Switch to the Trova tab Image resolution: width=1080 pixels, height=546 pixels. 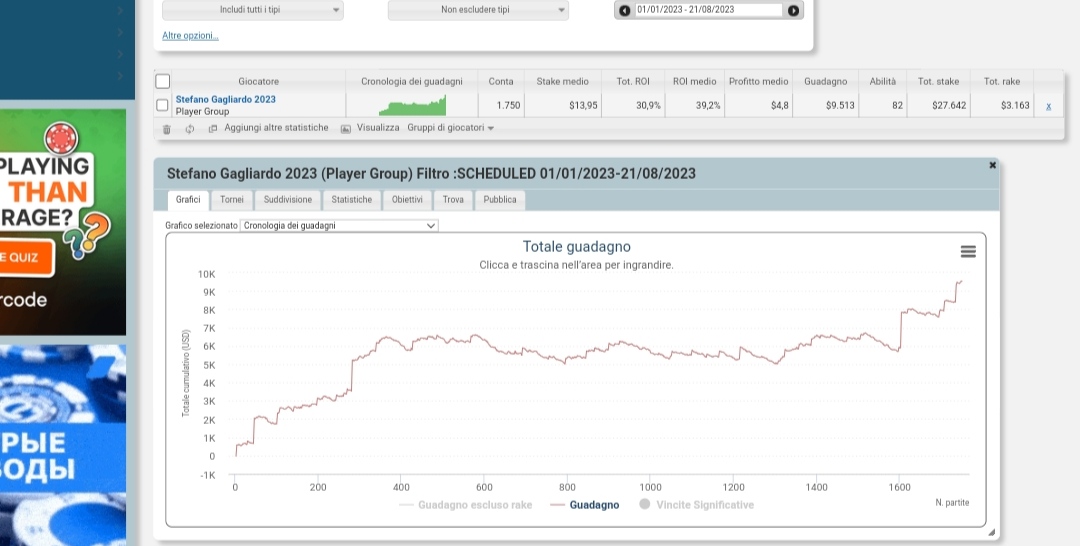click(x=453, y=200)
